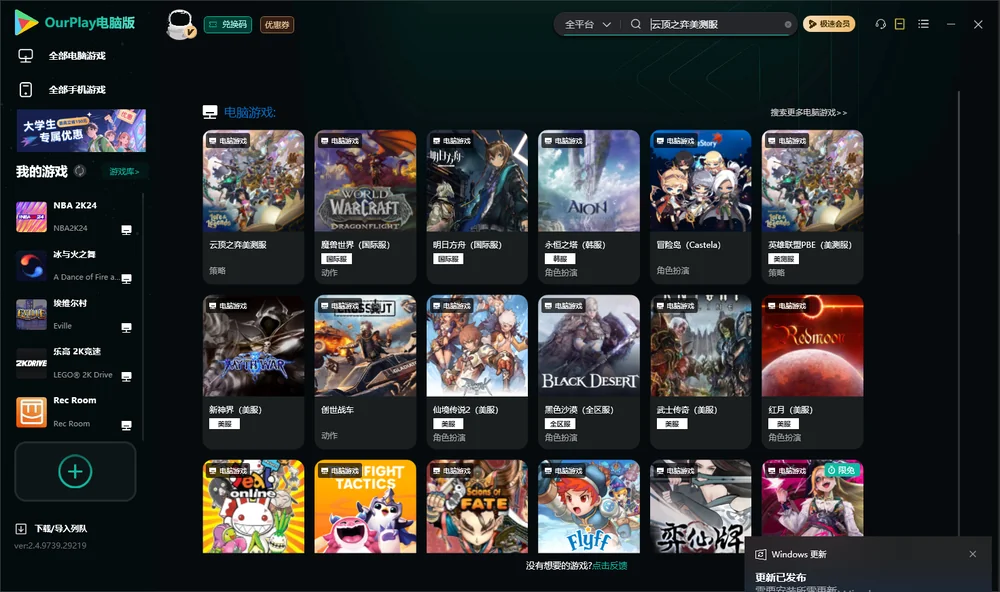Screen dimensions: 1000x592
Task: Click the PC icon on 埃维尔村 row
Action: point(126,328)
